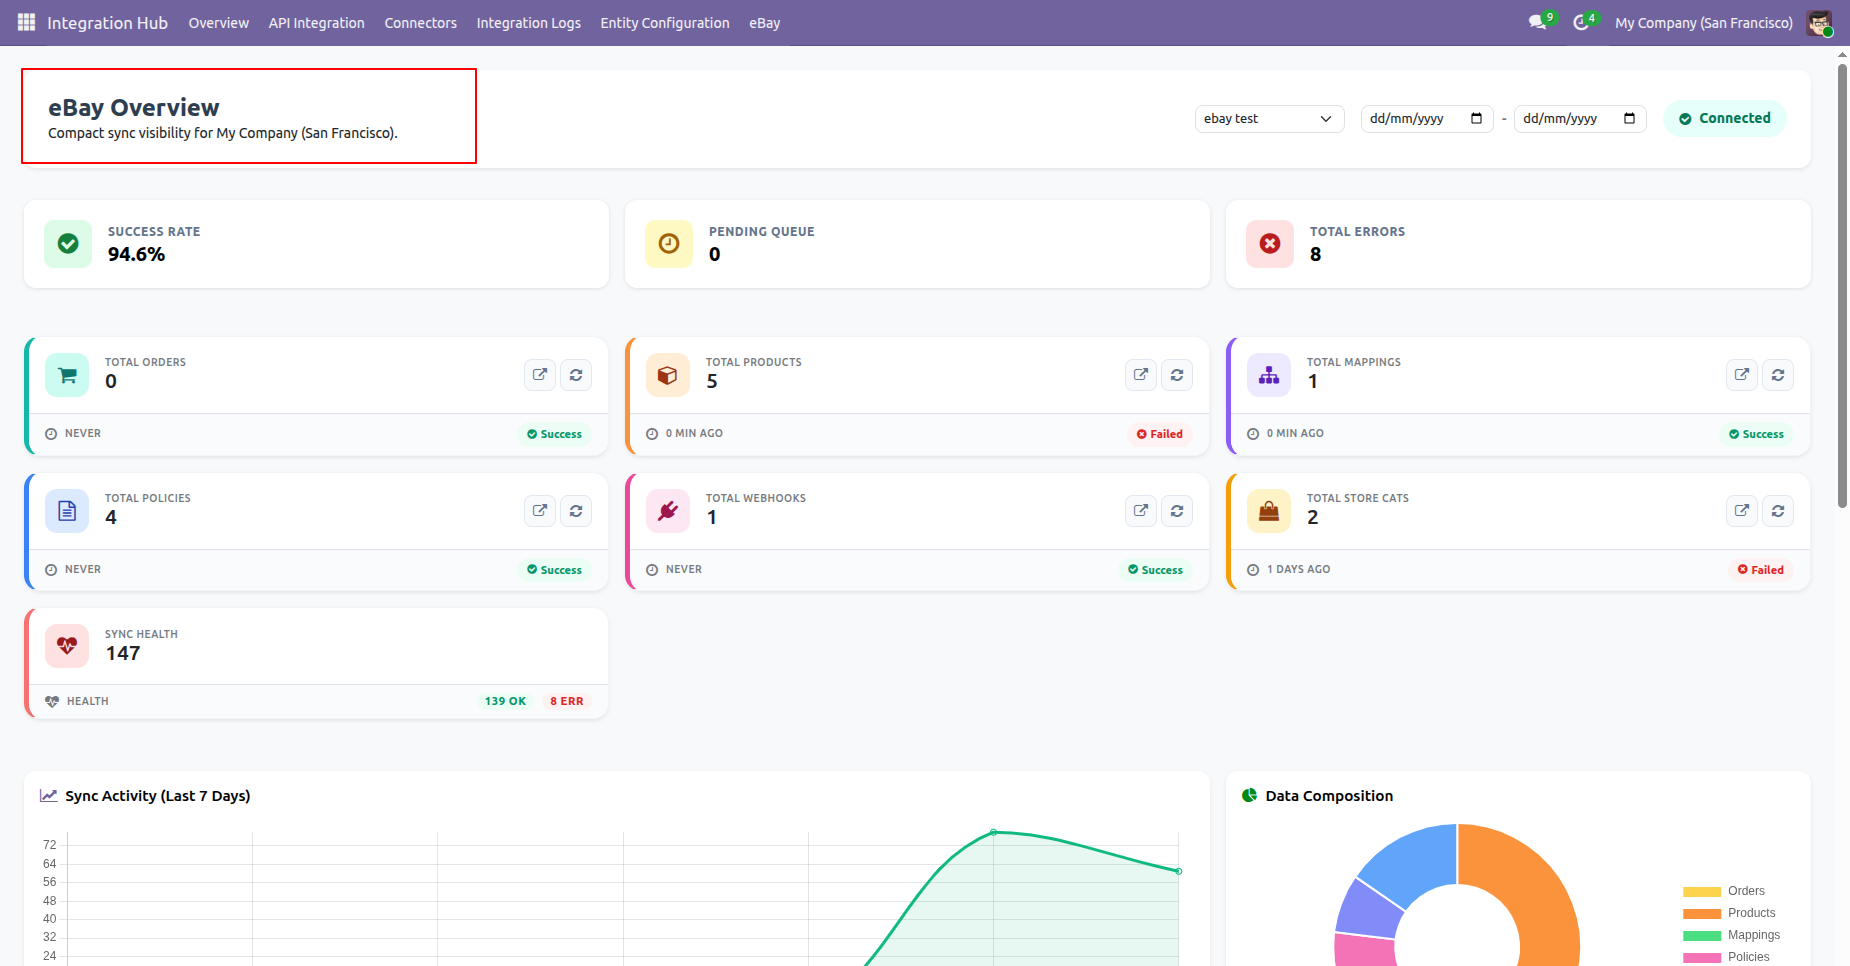The image size is (1850, 966).
Task: Click the page vertical scrollbar
Action: [1842, 285]
